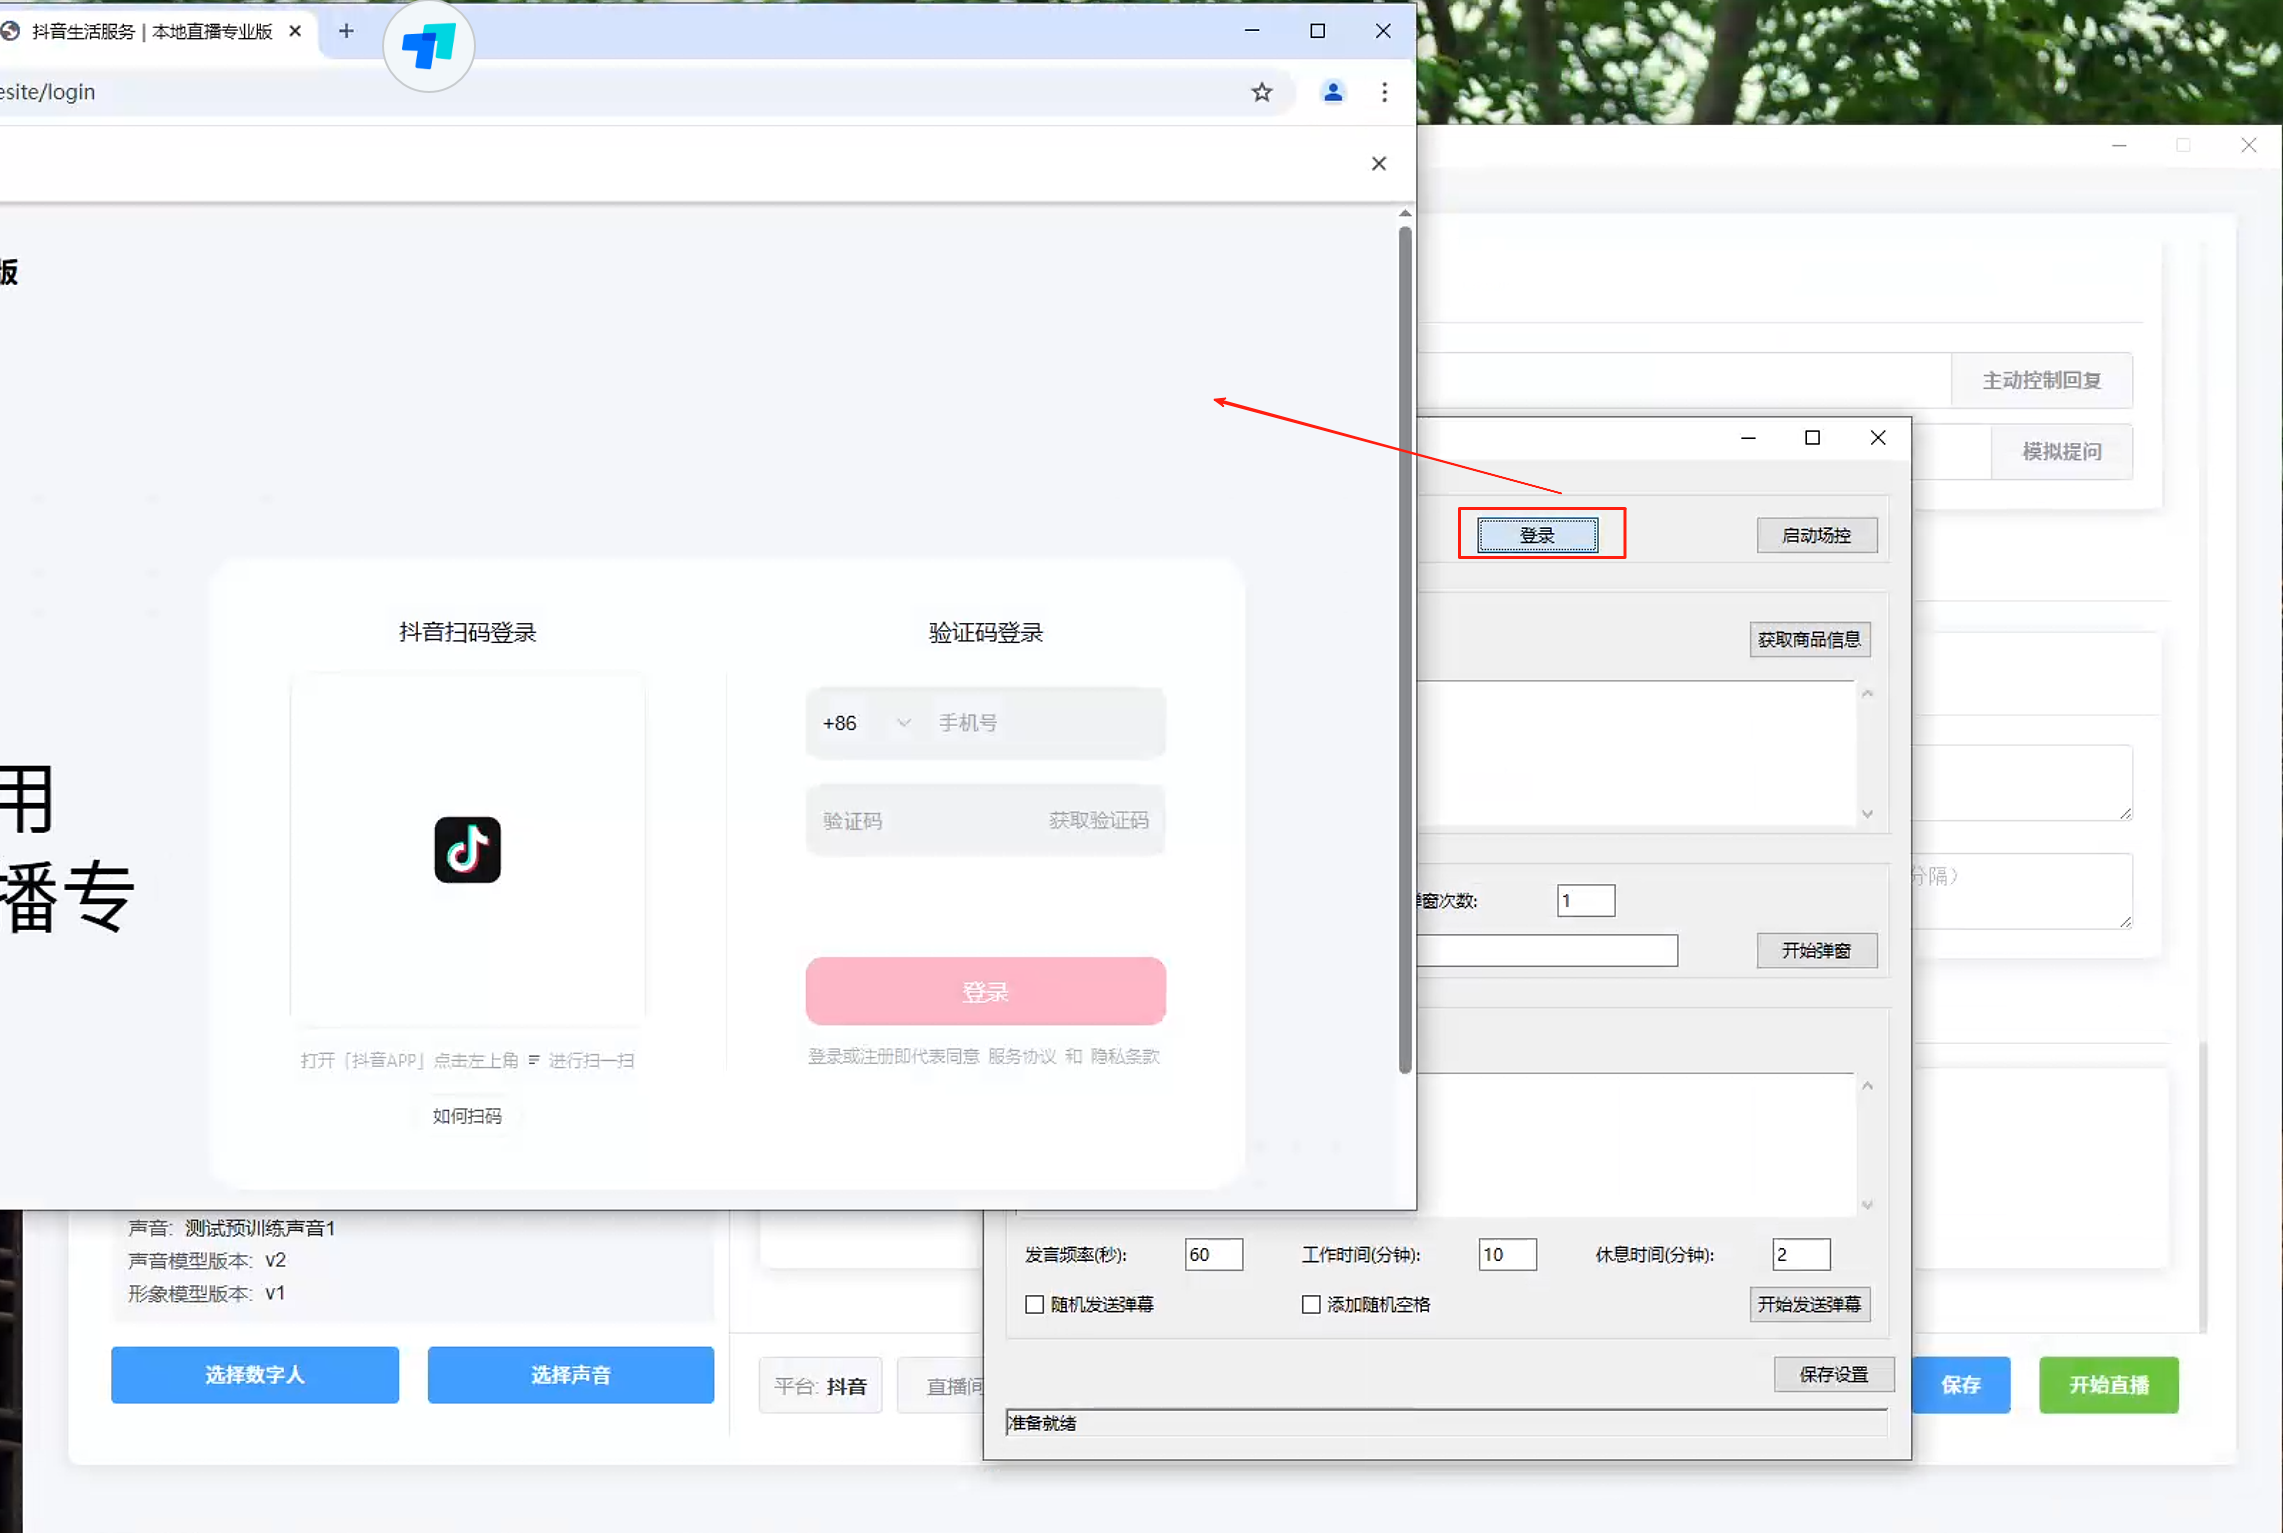Open the browser profile icon
The width and height of the screenshot is (2283, 1533).
(1332, 92)
